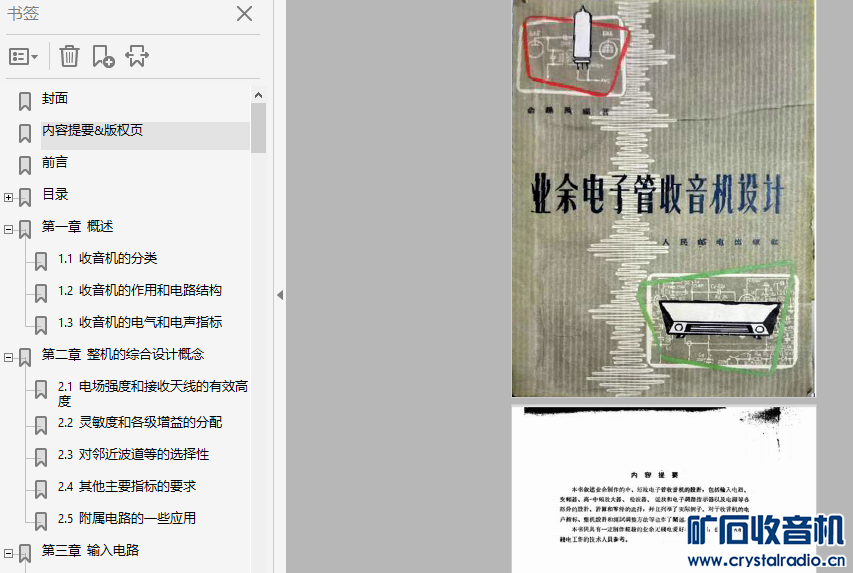Click bookmark icon beside 2.2 灵敏度和各级增益的分配
The height and width of the screenshot is (573, 853).
41,426
